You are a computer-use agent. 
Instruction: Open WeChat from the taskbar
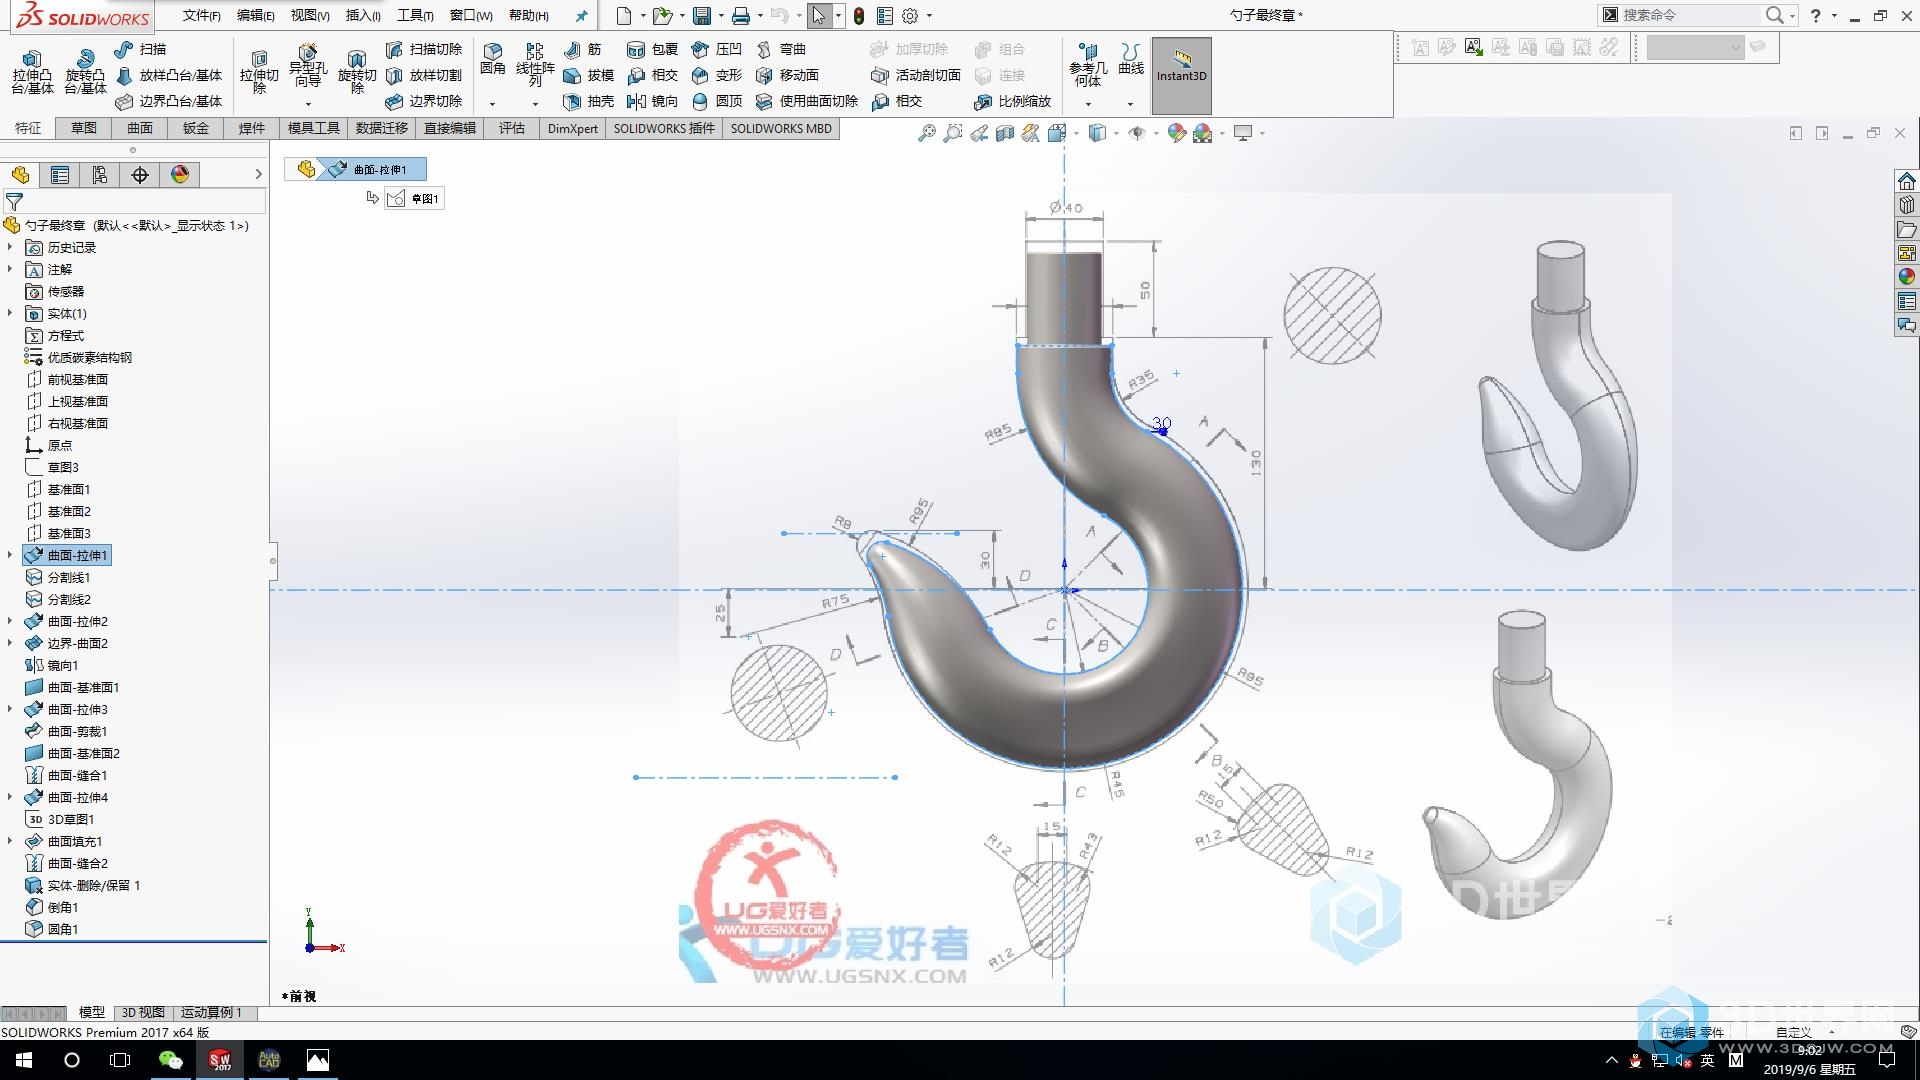coord(171,1060)
